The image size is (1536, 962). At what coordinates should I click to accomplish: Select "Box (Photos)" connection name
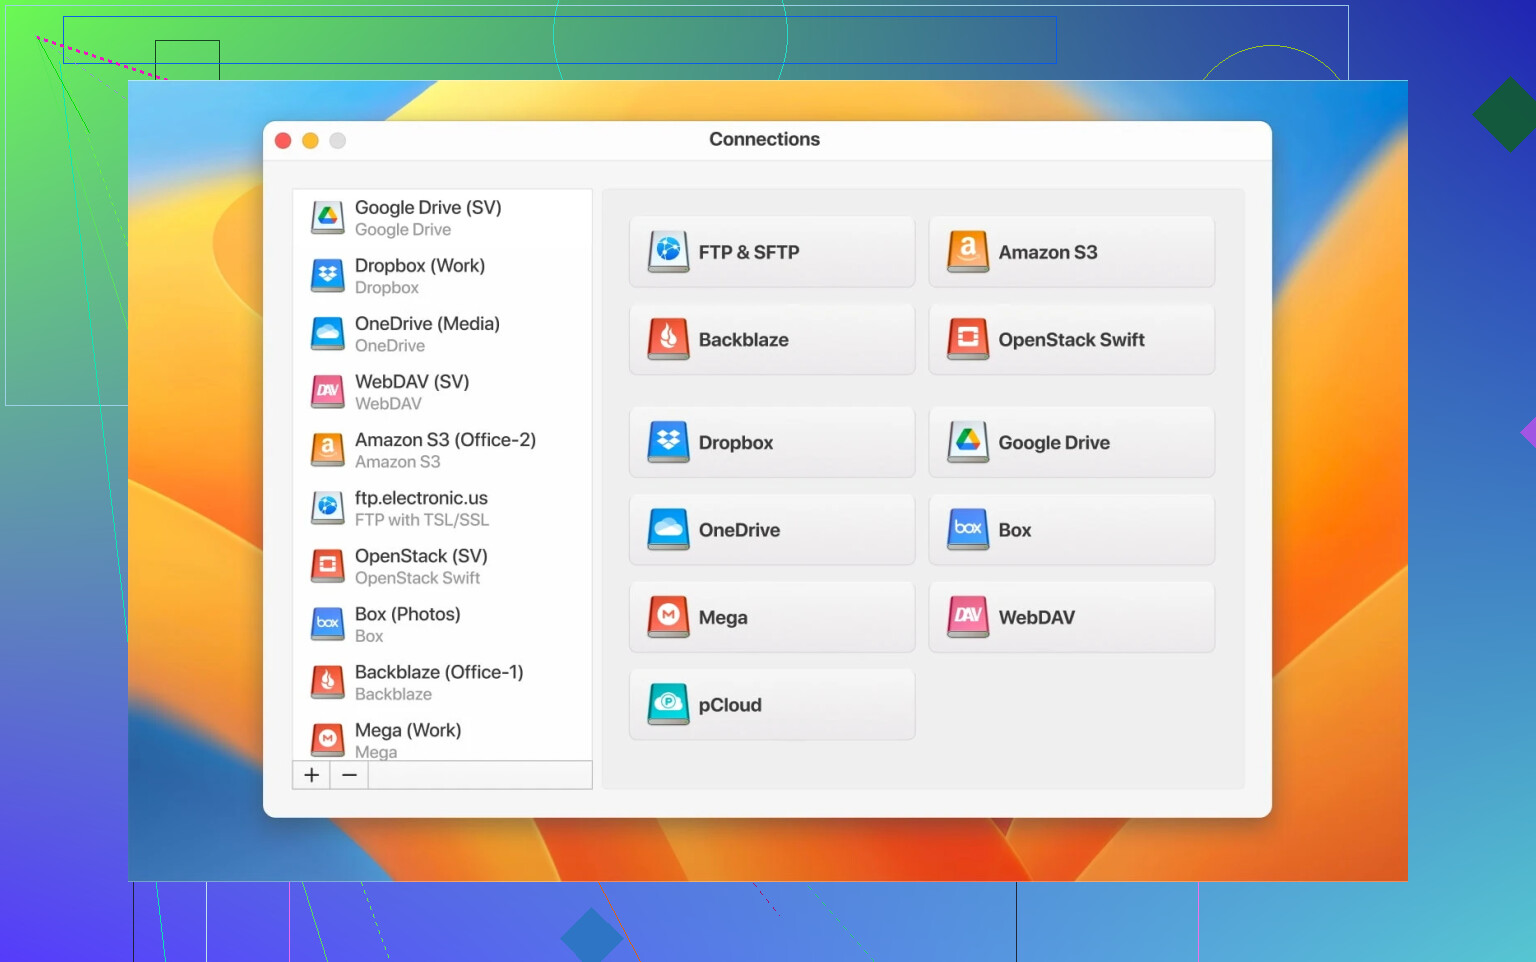[x=408, y=613]
